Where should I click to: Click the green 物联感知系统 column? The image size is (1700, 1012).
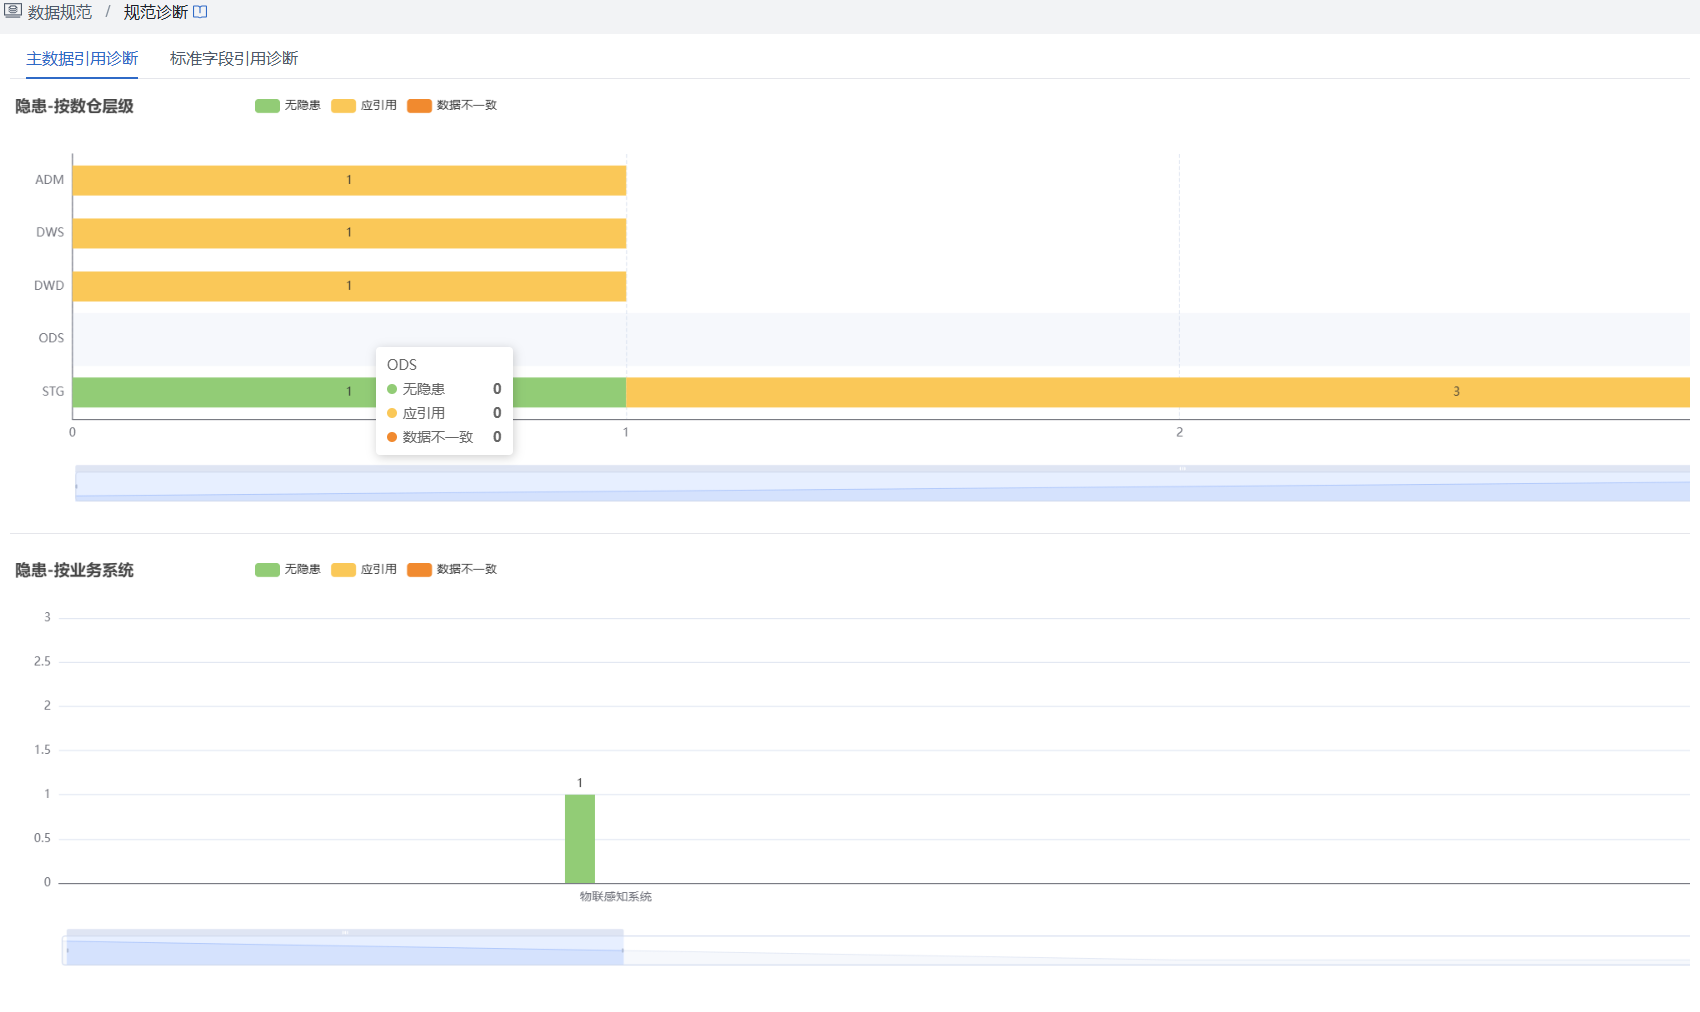[x=580, y=839]
